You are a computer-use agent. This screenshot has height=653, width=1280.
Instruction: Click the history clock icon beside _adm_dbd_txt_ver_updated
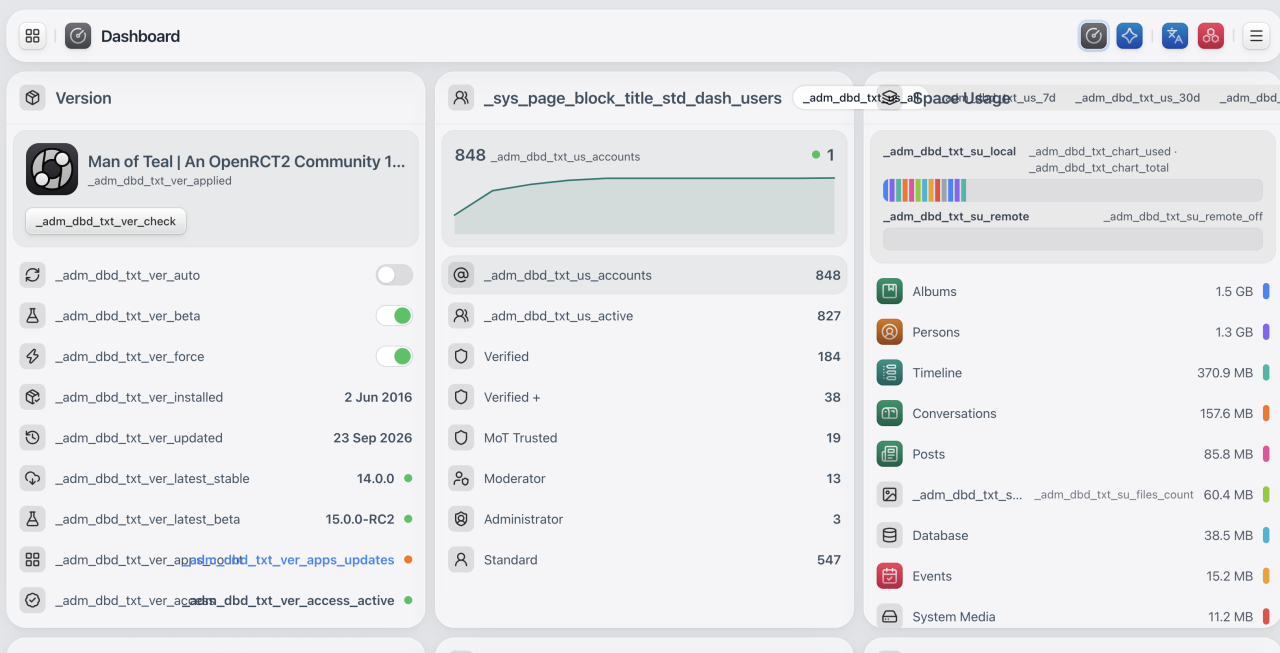(33, 438)
